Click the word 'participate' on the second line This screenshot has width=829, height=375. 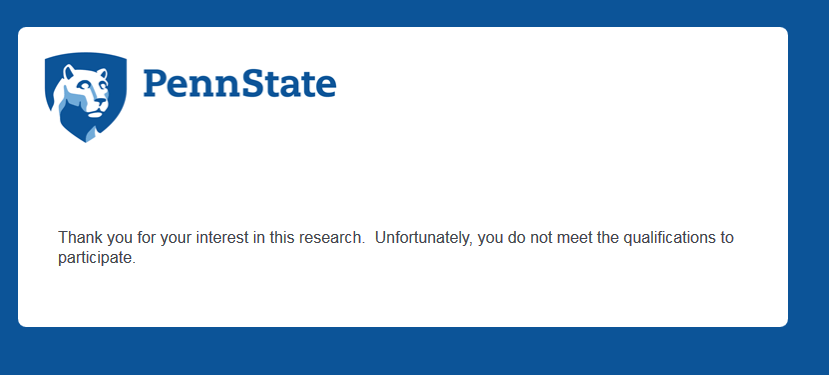click(x=95, y=259)
